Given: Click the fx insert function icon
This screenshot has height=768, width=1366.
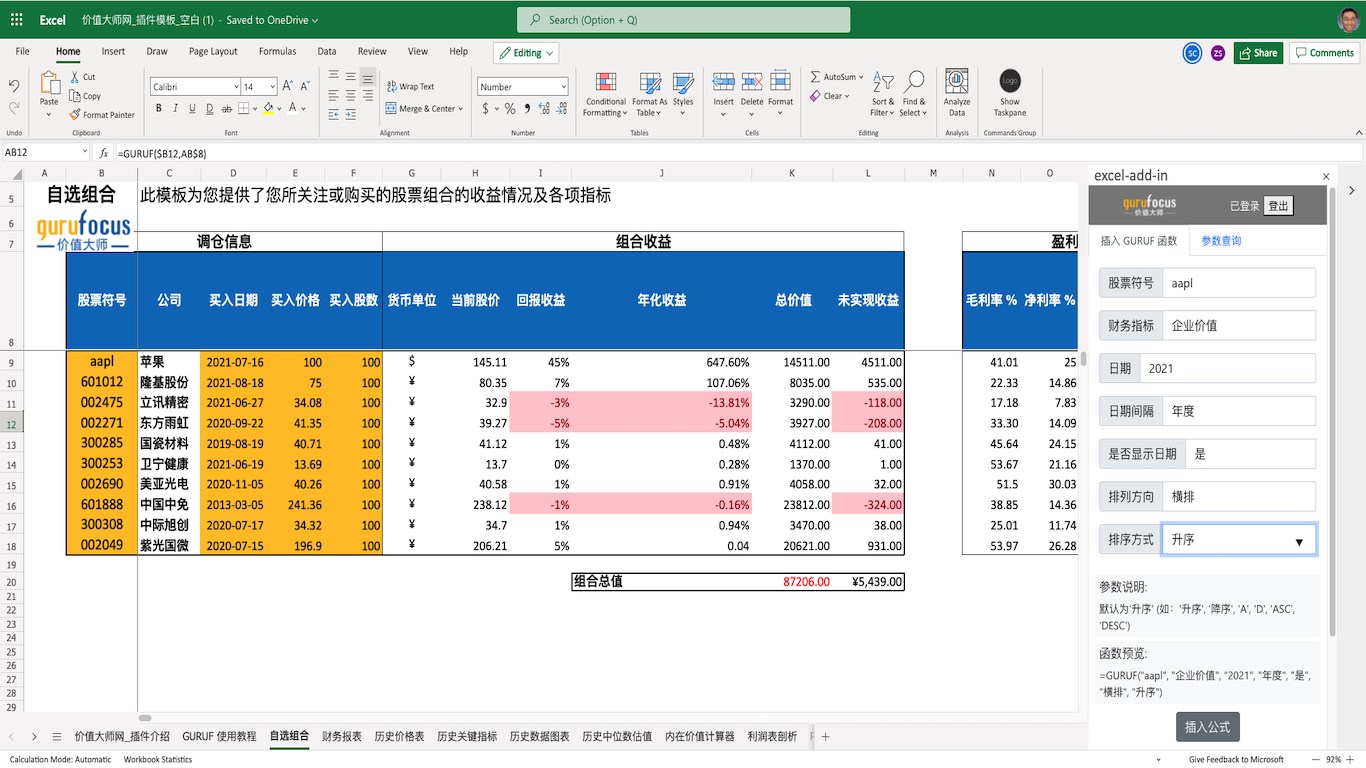Looking at the screenshot, I should tap(103, 153).
